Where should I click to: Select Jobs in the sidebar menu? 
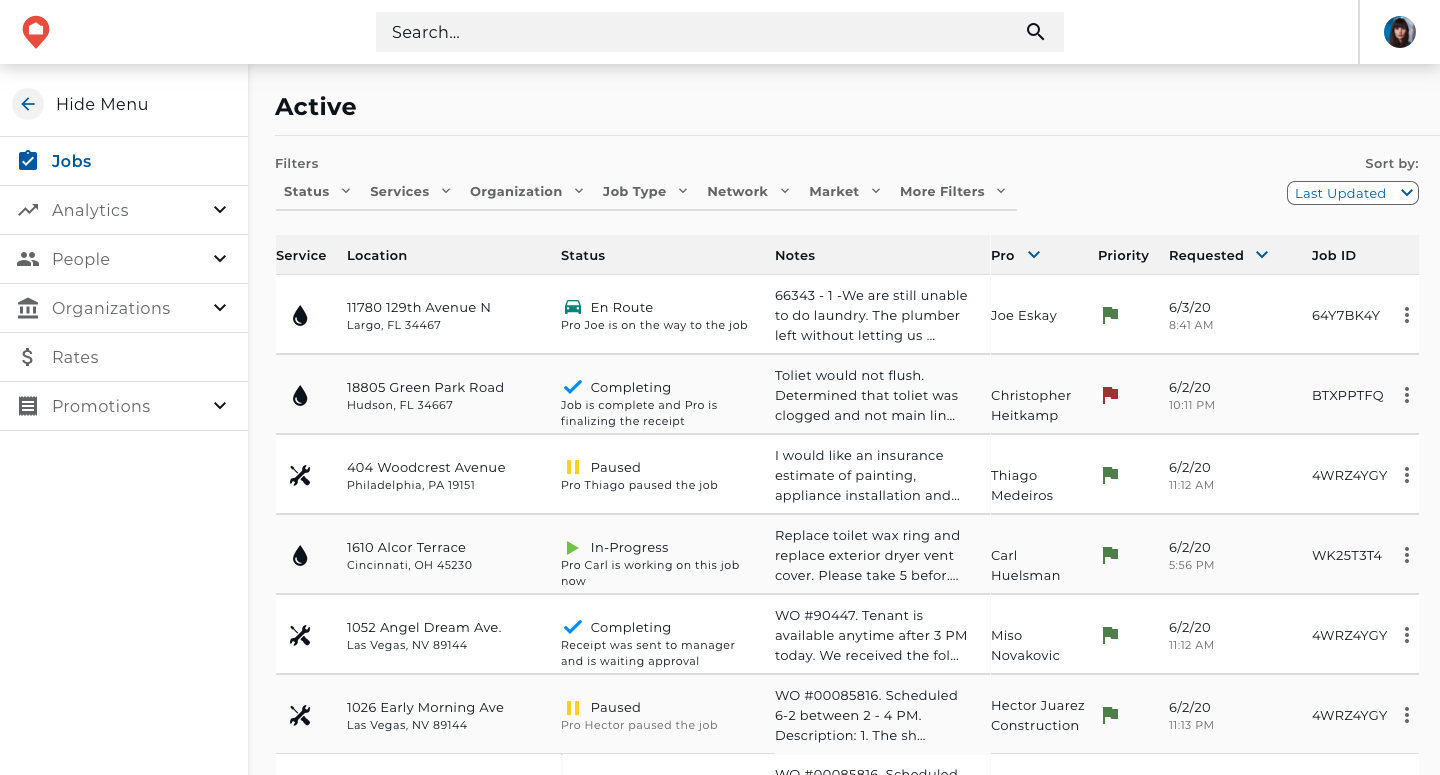click(71, 161)
